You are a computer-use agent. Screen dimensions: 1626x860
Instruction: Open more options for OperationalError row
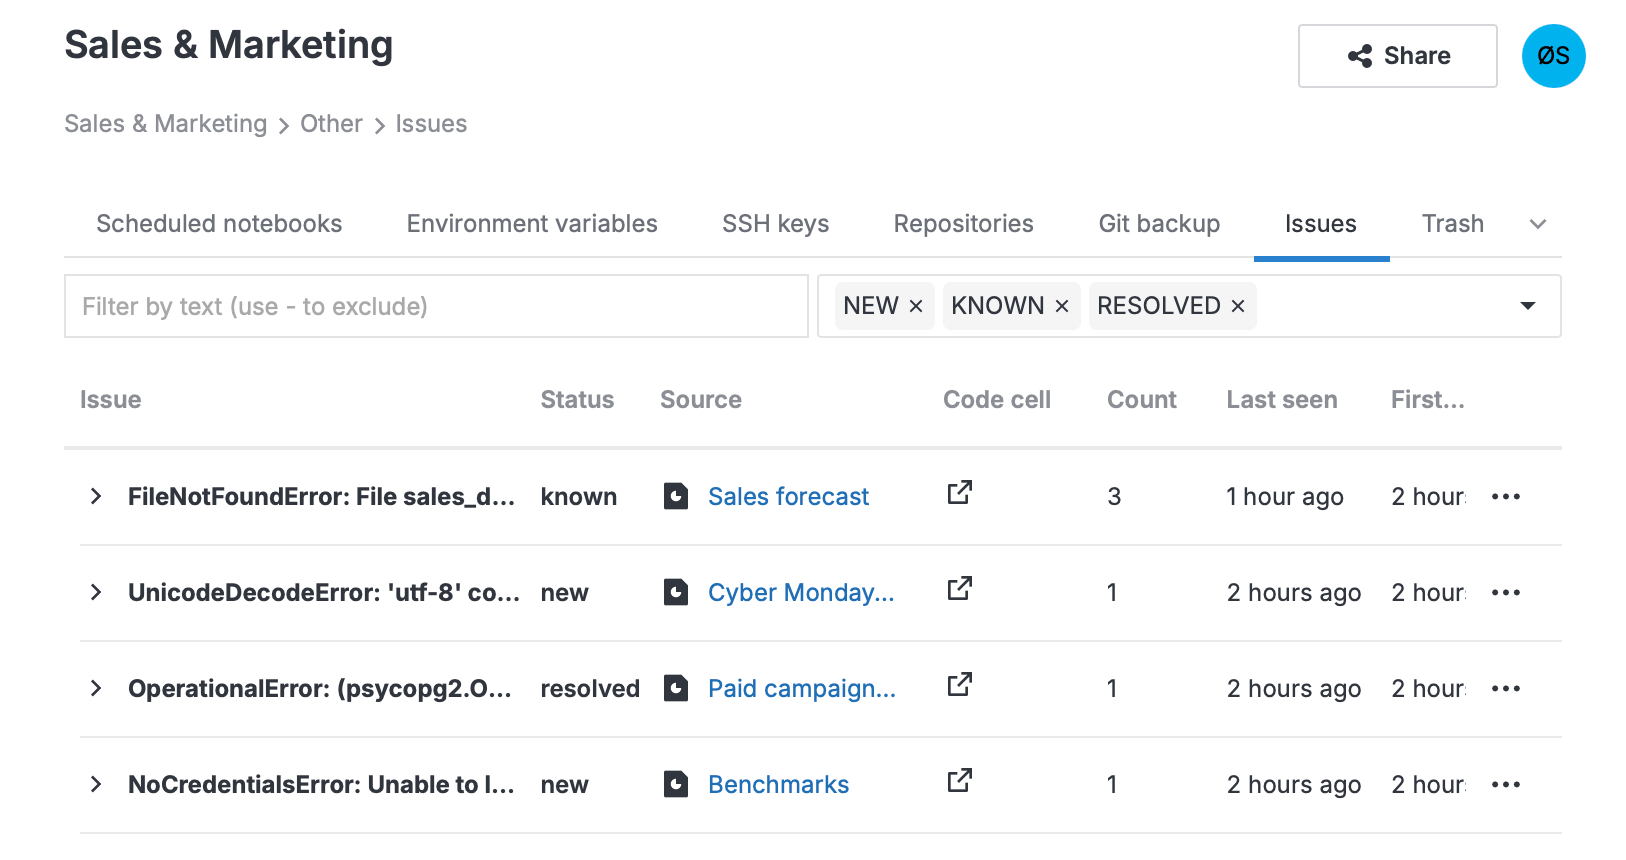click(1505, 689)
